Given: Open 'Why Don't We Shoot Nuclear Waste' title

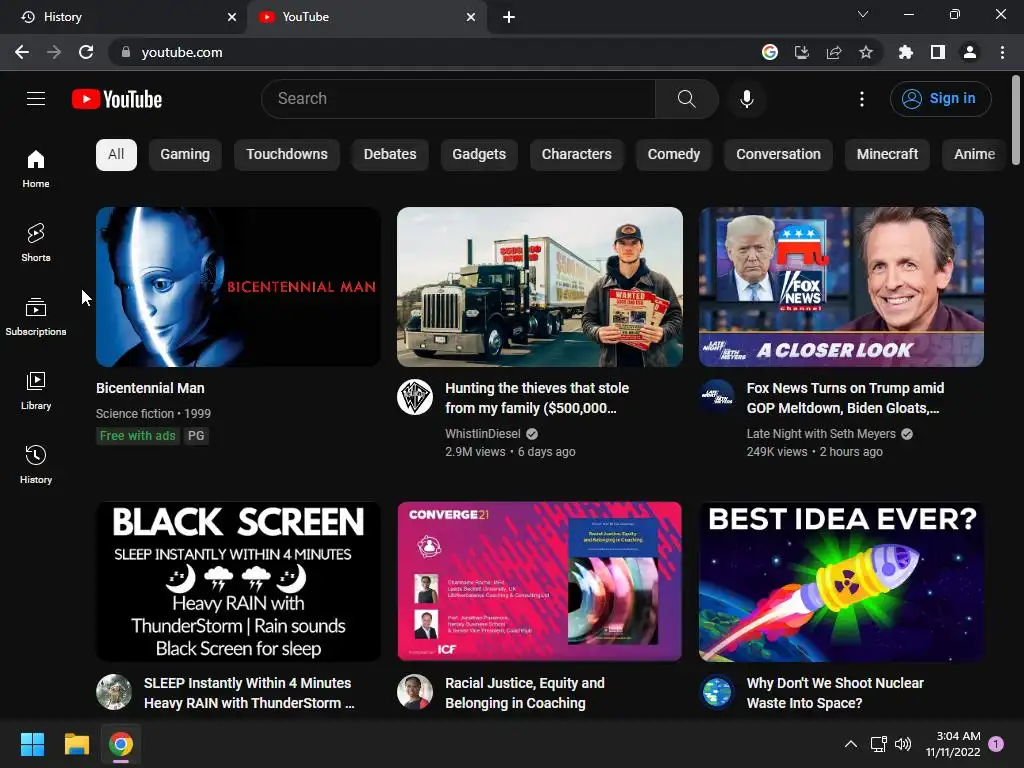Looking at the screenshot, I should [835, 693].
